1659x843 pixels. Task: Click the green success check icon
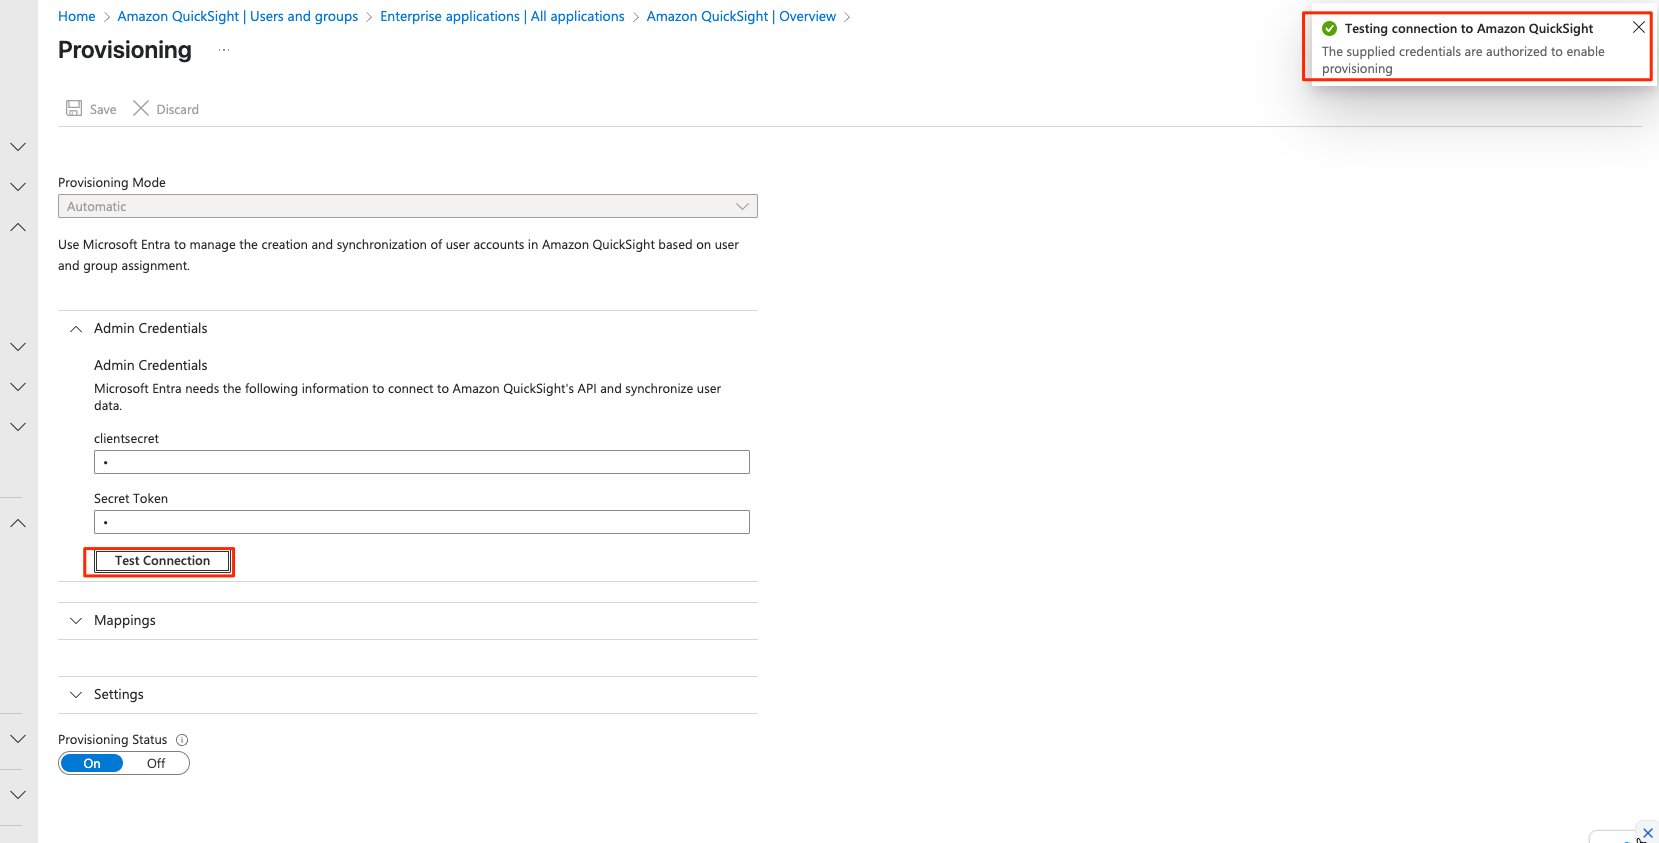[x=1329, y=29]
